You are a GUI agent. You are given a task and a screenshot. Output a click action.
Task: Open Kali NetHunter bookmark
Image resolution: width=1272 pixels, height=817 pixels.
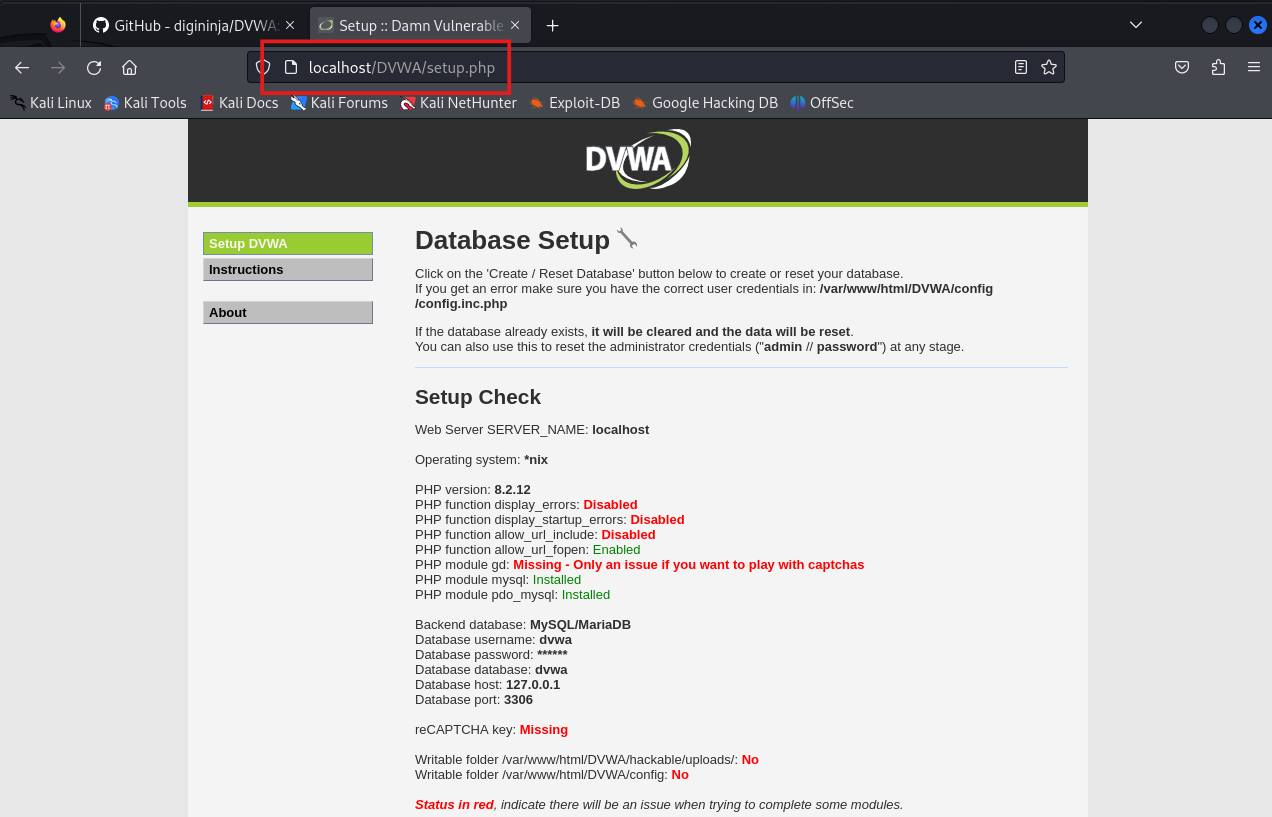coord(458,102)
